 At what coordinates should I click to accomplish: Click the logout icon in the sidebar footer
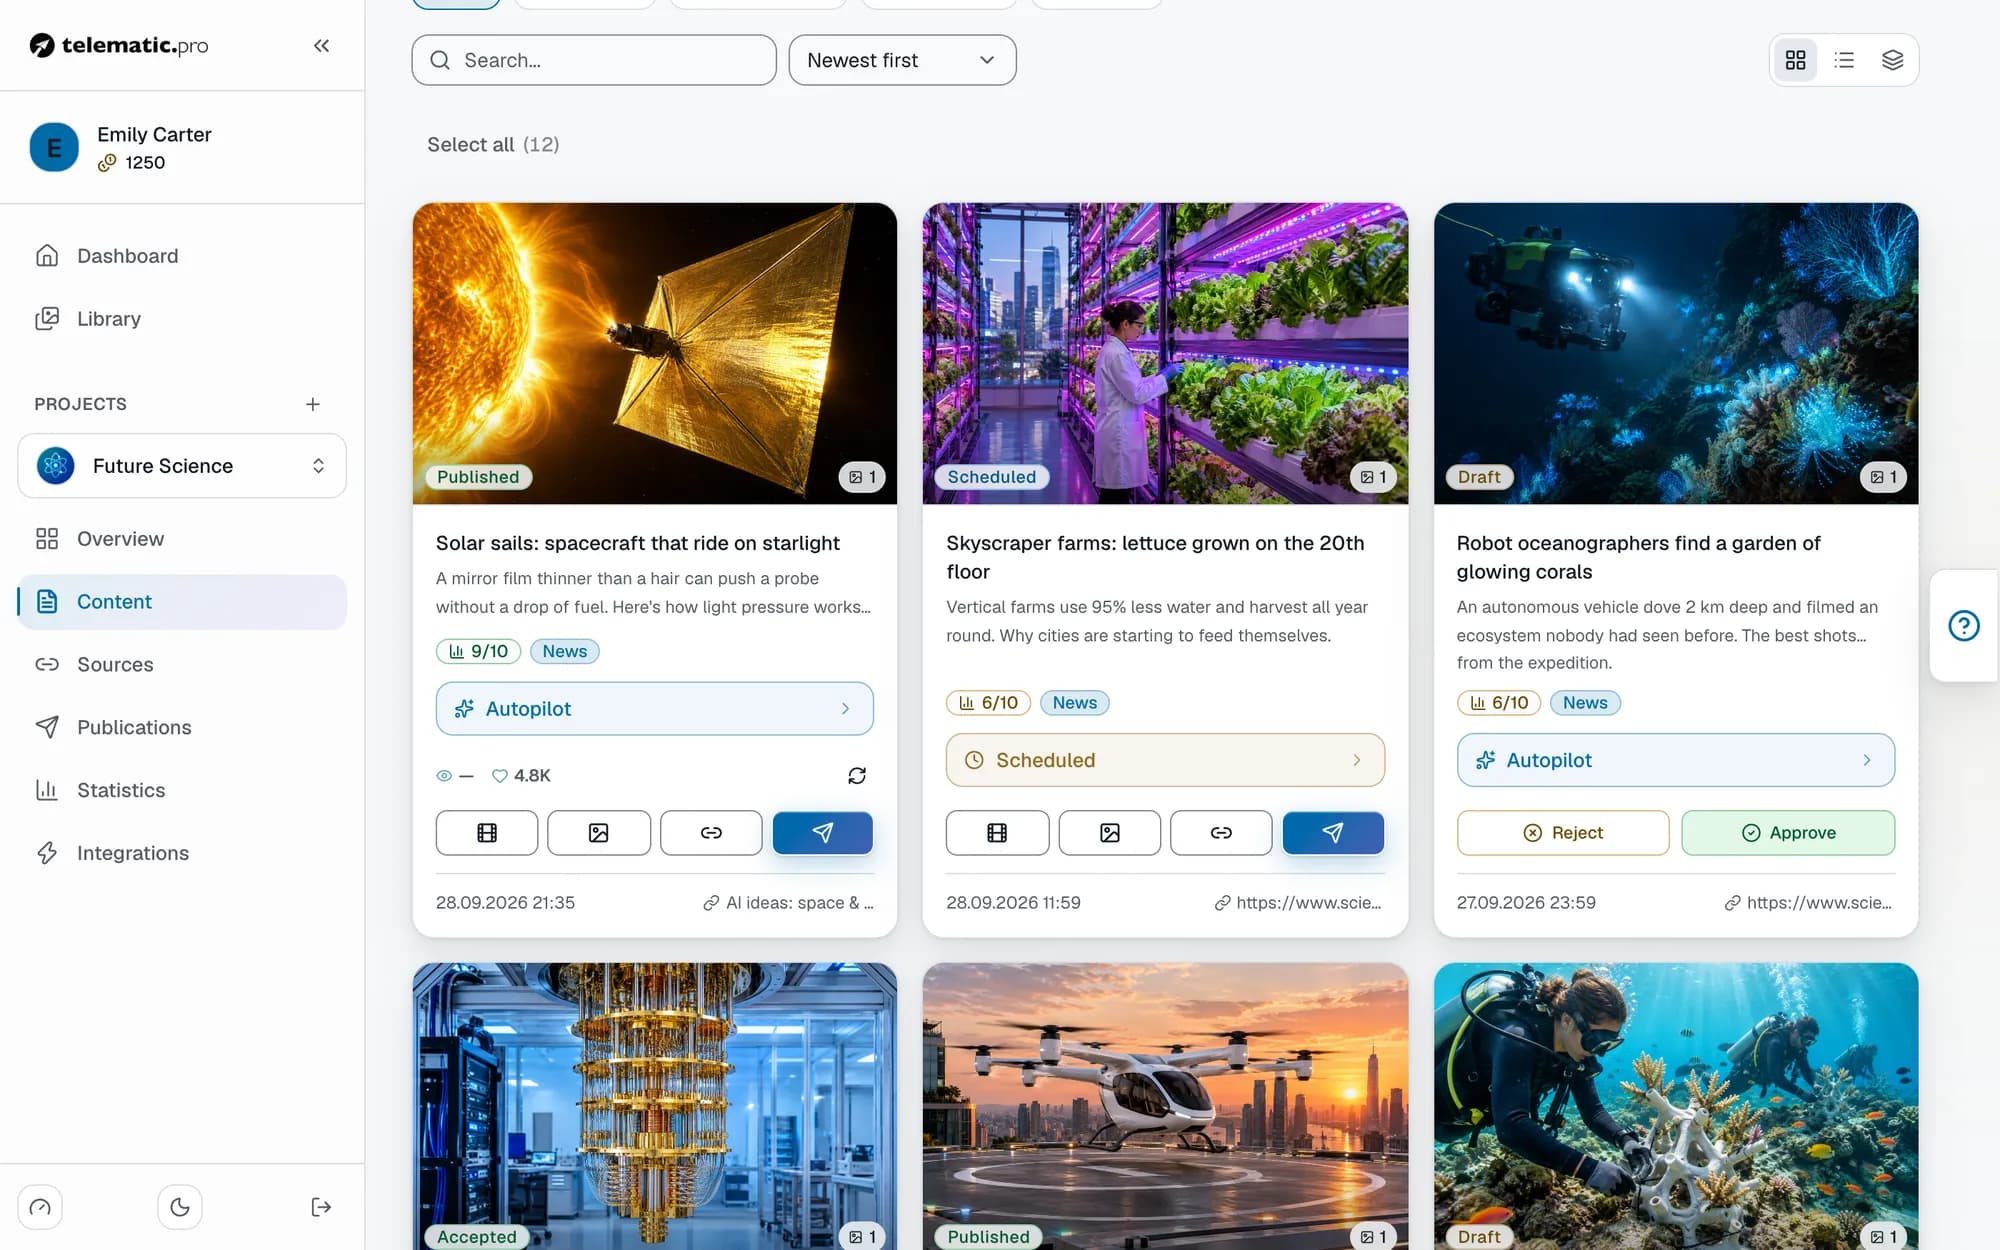pyautogui.click(x=321, y=1207)
